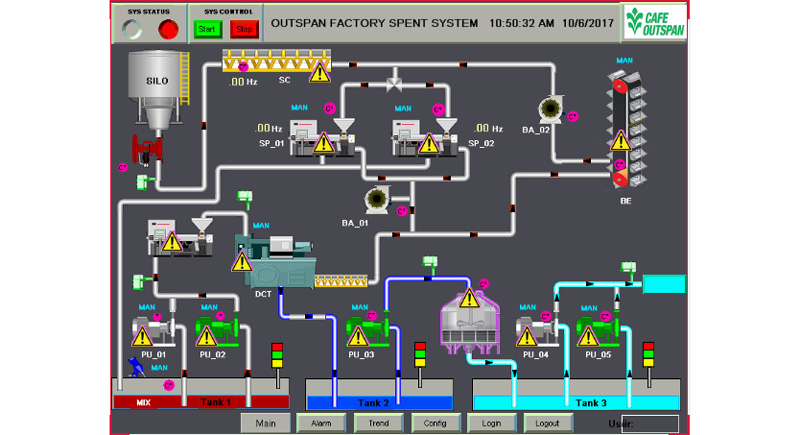Open the Alarm page

pos(321,423)
